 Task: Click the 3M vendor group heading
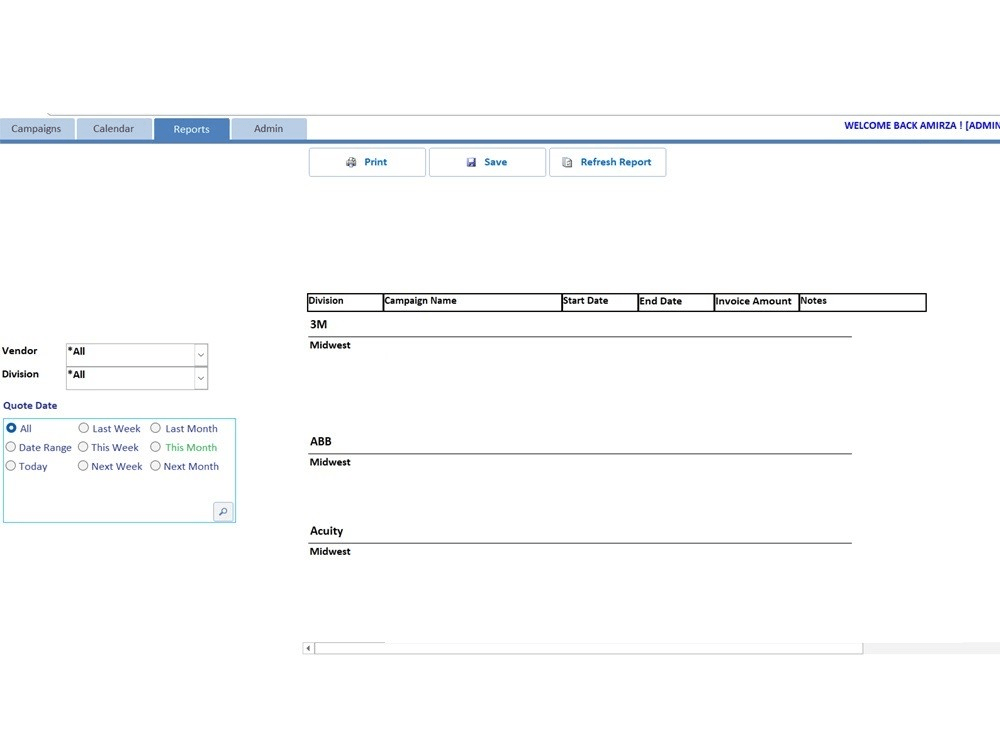[x=318, y=325]
